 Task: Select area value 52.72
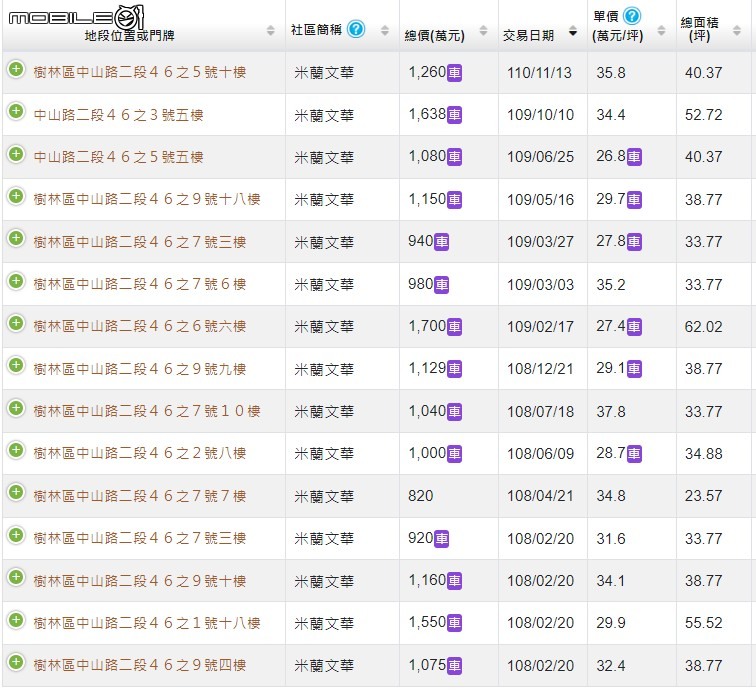coord(703,115)
